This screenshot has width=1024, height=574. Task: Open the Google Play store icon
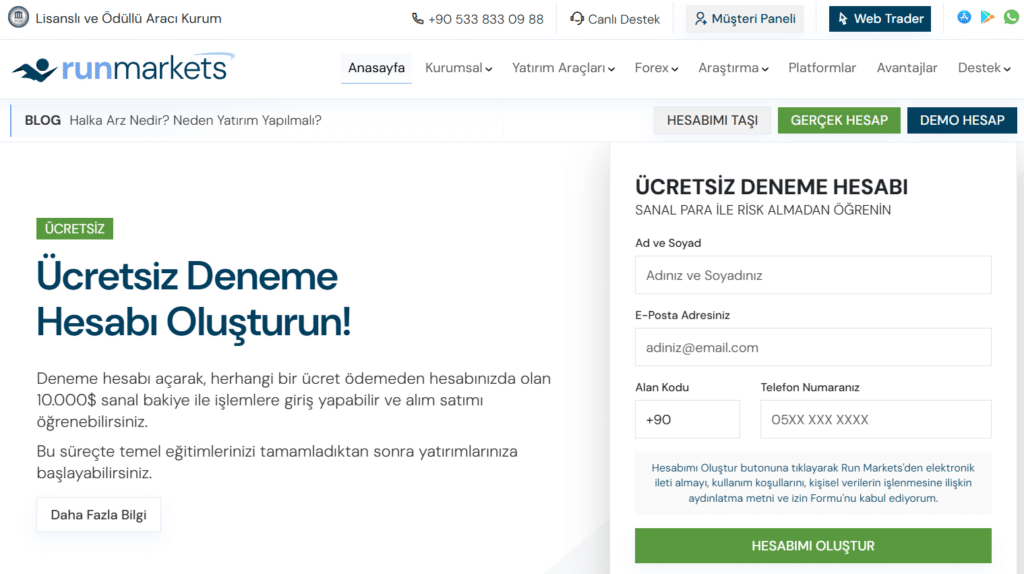point(987,18)
